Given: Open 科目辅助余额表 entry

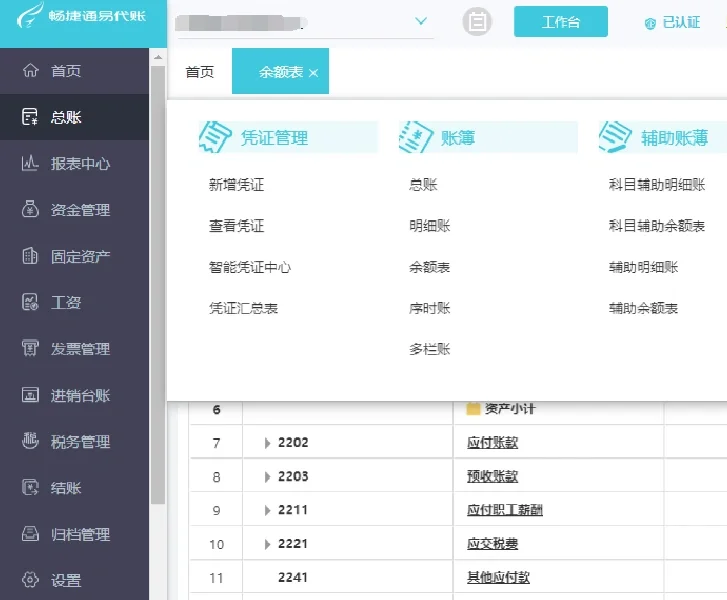Looking at the screenshot, I should [x=657, y=226].
